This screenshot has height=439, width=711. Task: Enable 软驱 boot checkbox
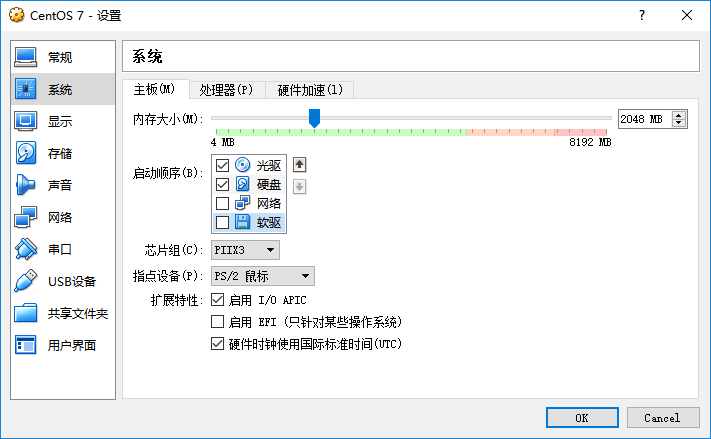tap(222, 222)
